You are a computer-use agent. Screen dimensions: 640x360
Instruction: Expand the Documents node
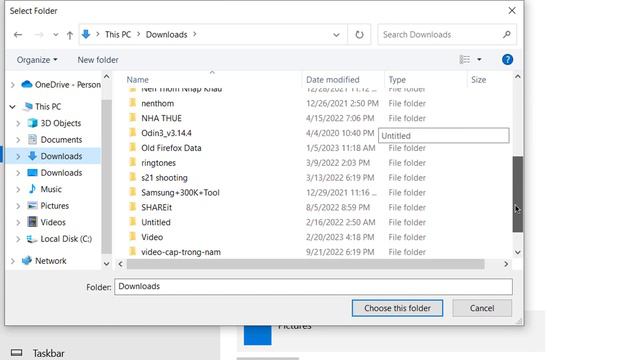[18, 140]
